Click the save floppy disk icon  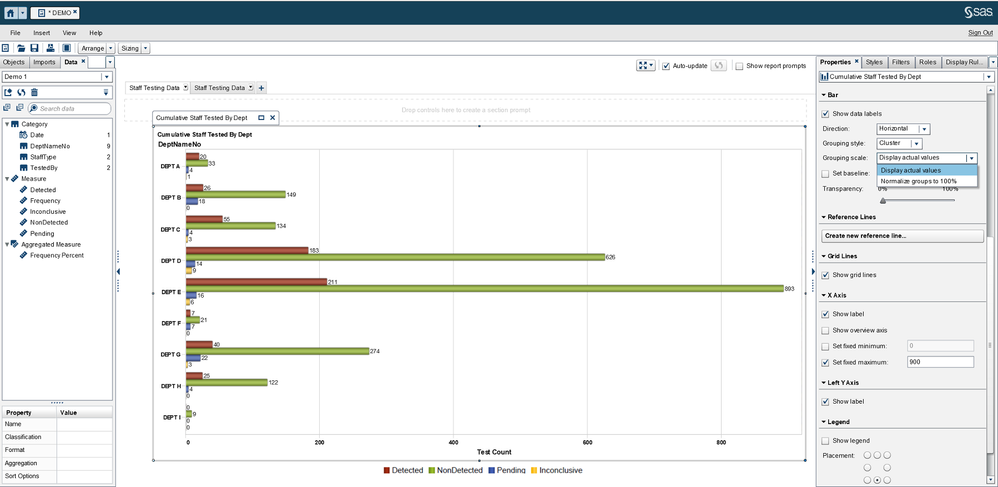tap(34, 48)
